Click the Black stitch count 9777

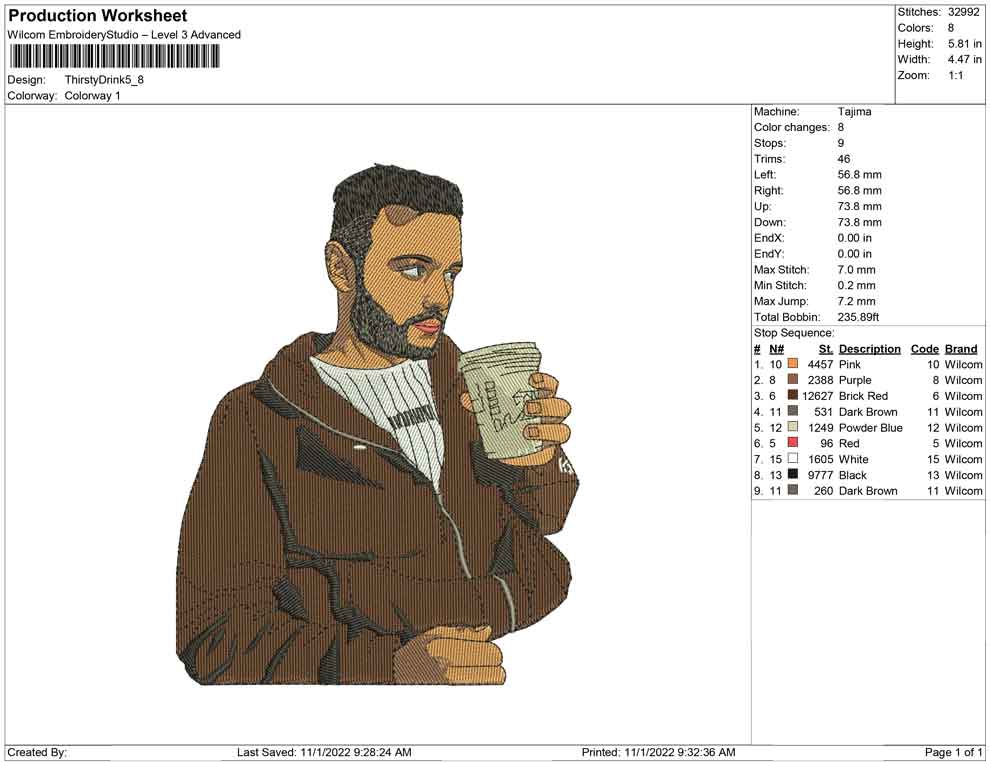820,475
